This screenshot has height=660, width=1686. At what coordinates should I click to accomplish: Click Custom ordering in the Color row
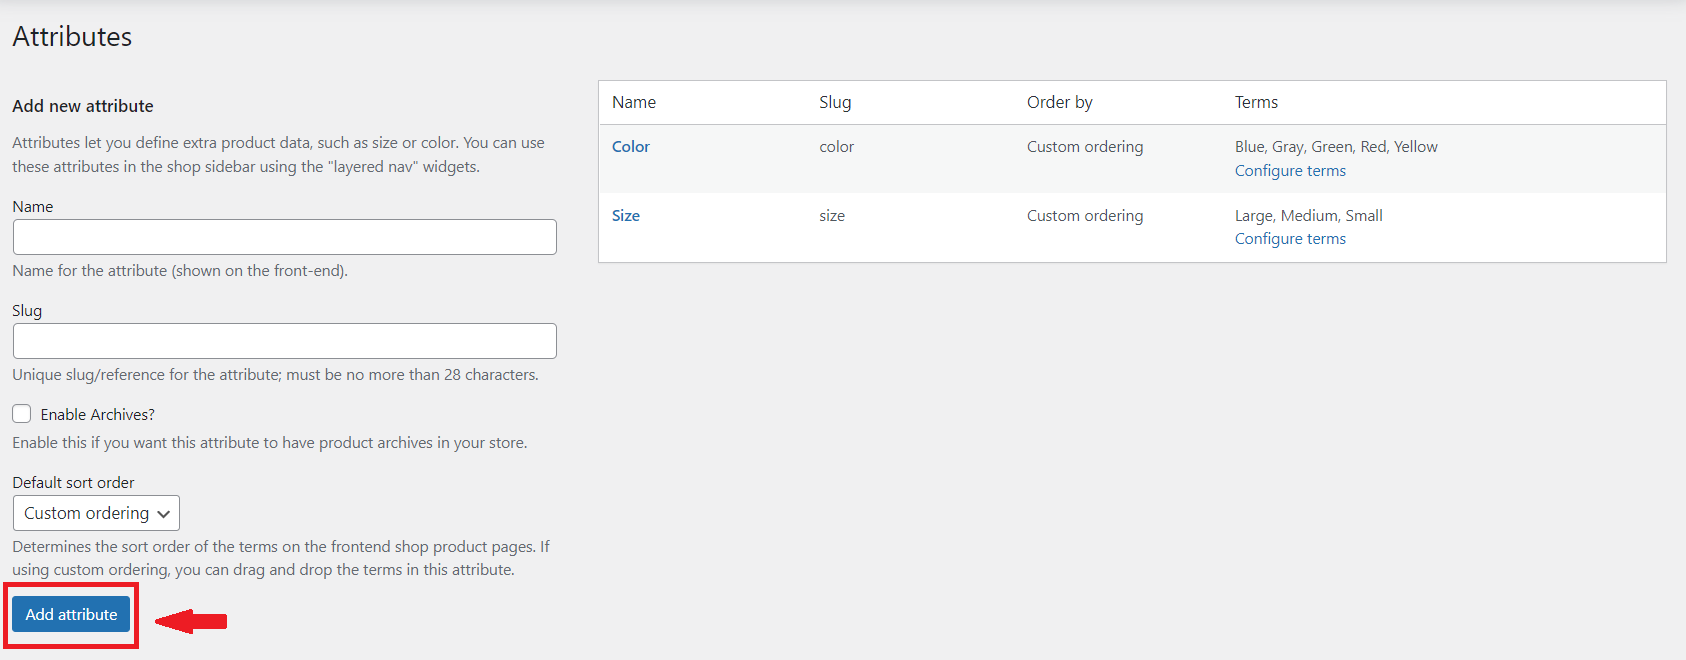click(1085, 147)
